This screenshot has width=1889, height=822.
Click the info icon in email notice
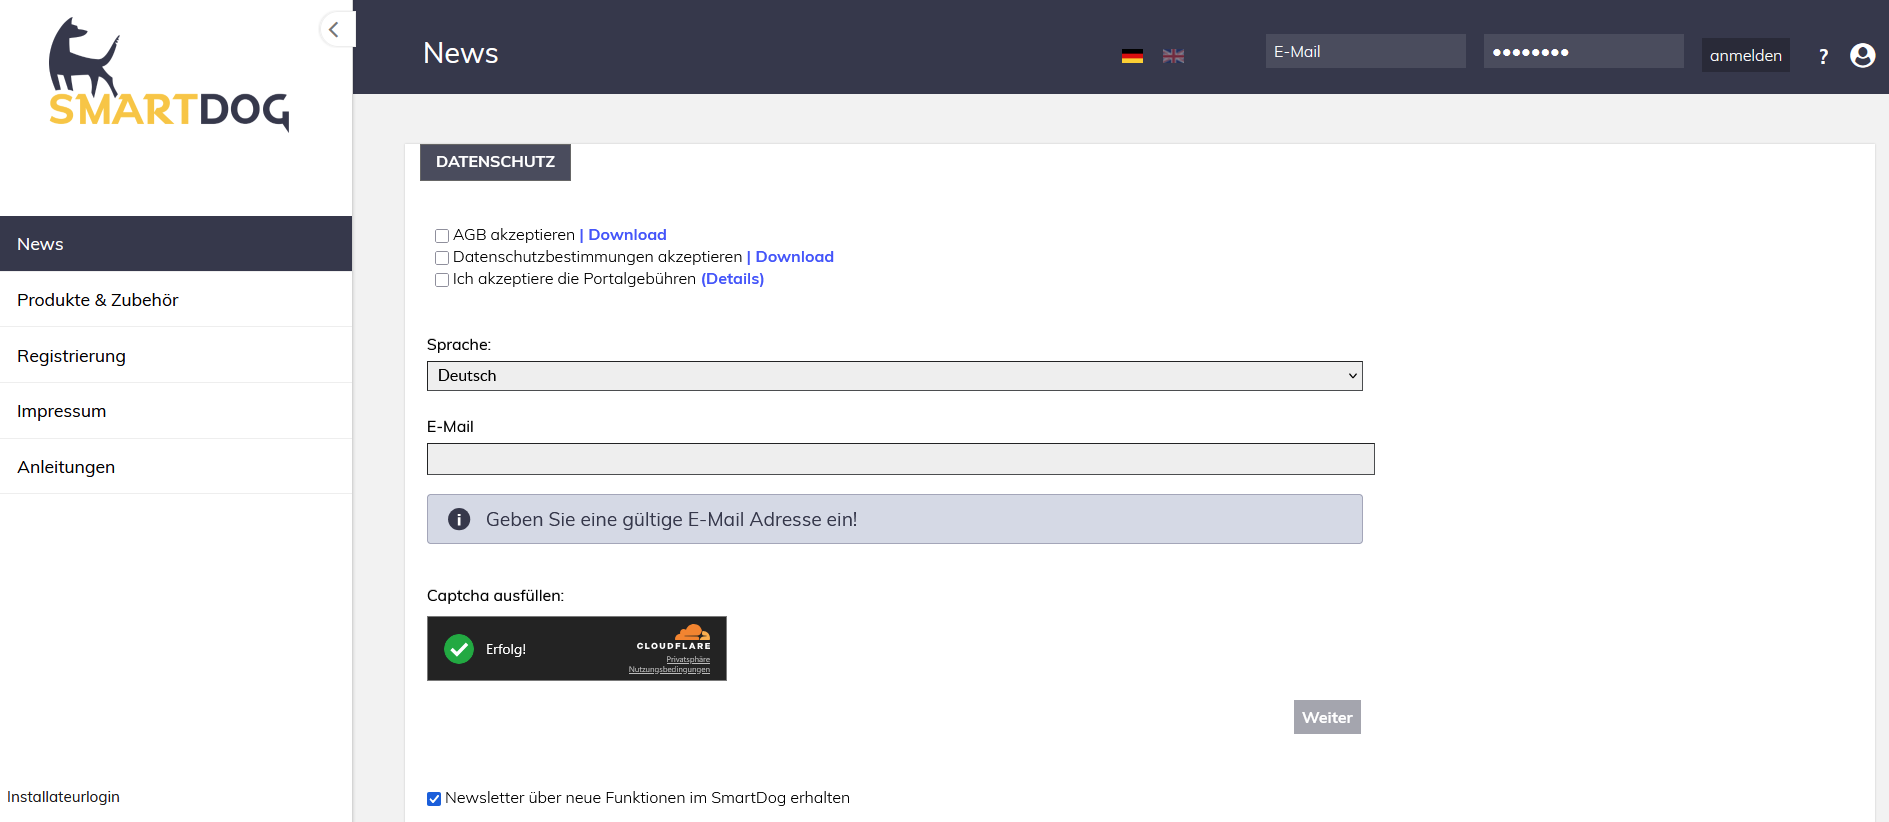459,519
